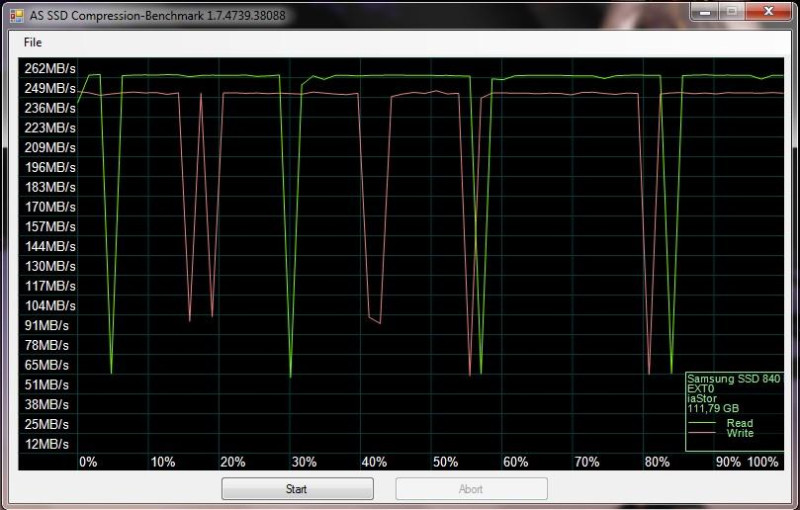
Task: Click the 60% x-axis label
Action: click(515, 462)
